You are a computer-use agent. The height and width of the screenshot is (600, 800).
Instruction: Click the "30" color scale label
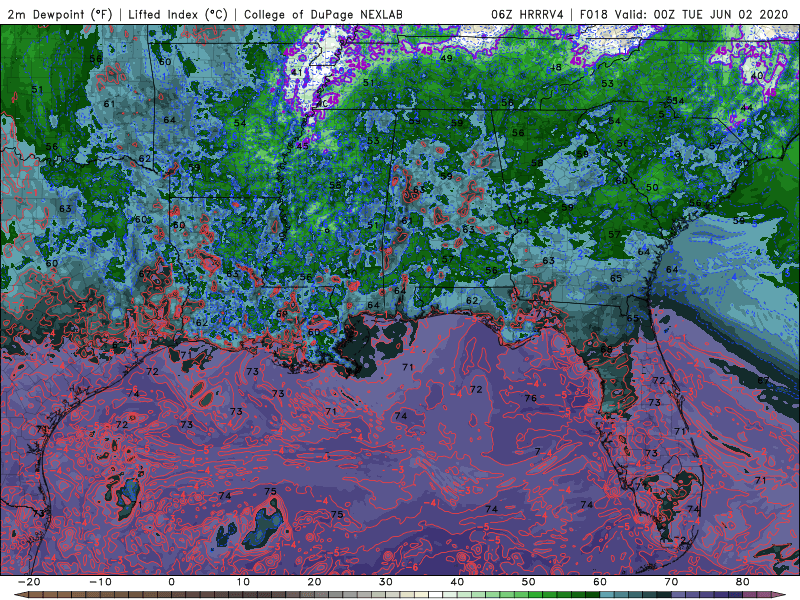coord(386,582)
